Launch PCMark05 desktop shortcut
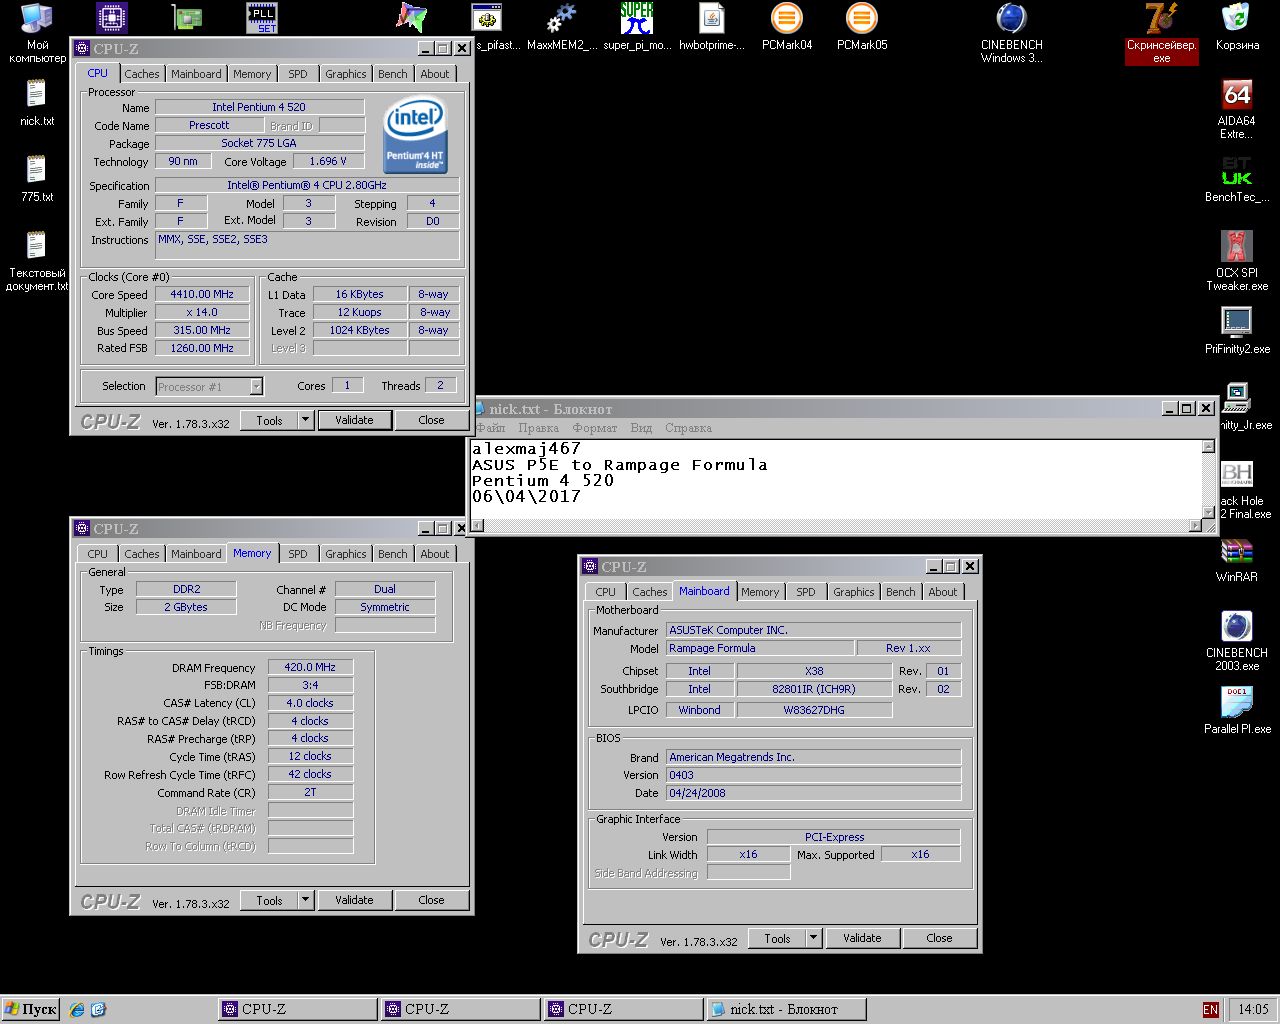Screen dimensions: 1280x1024 click(x=862, y=27)
